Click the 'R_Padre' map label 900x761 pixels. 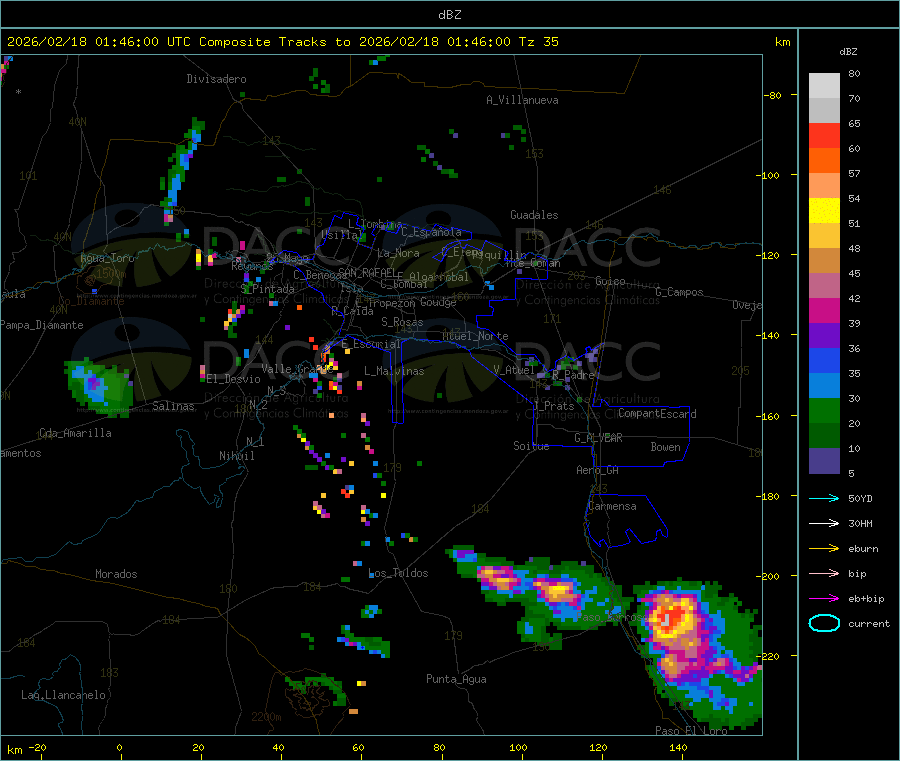(573, 375)
